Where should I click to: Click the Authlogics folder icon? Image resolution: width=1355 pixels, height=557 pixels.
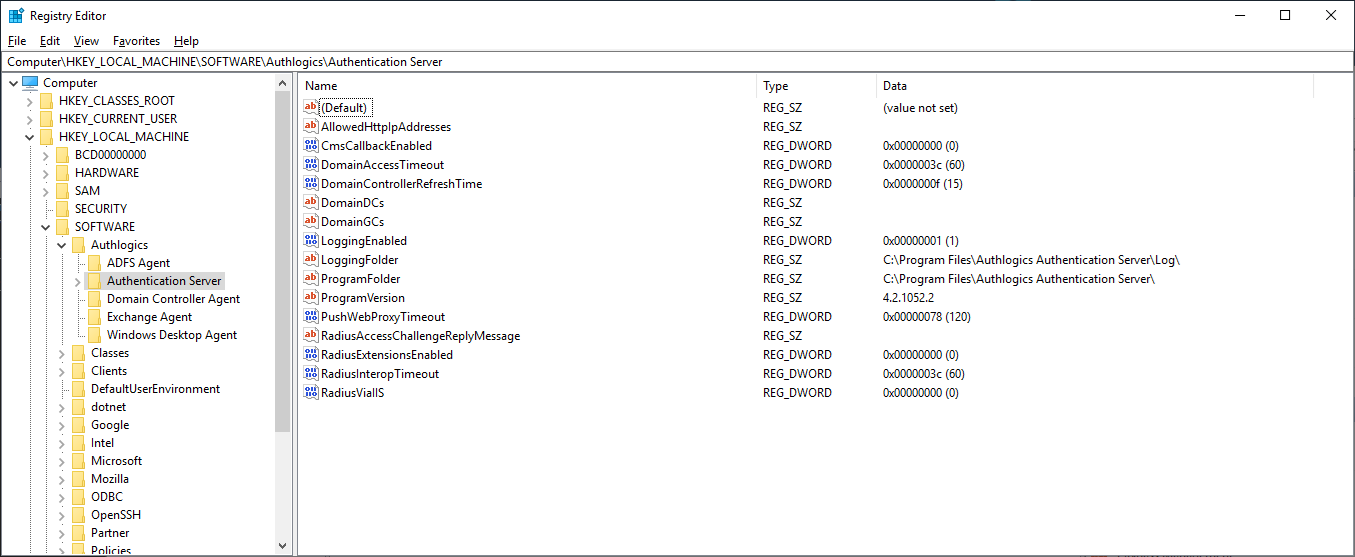point(78,245)
